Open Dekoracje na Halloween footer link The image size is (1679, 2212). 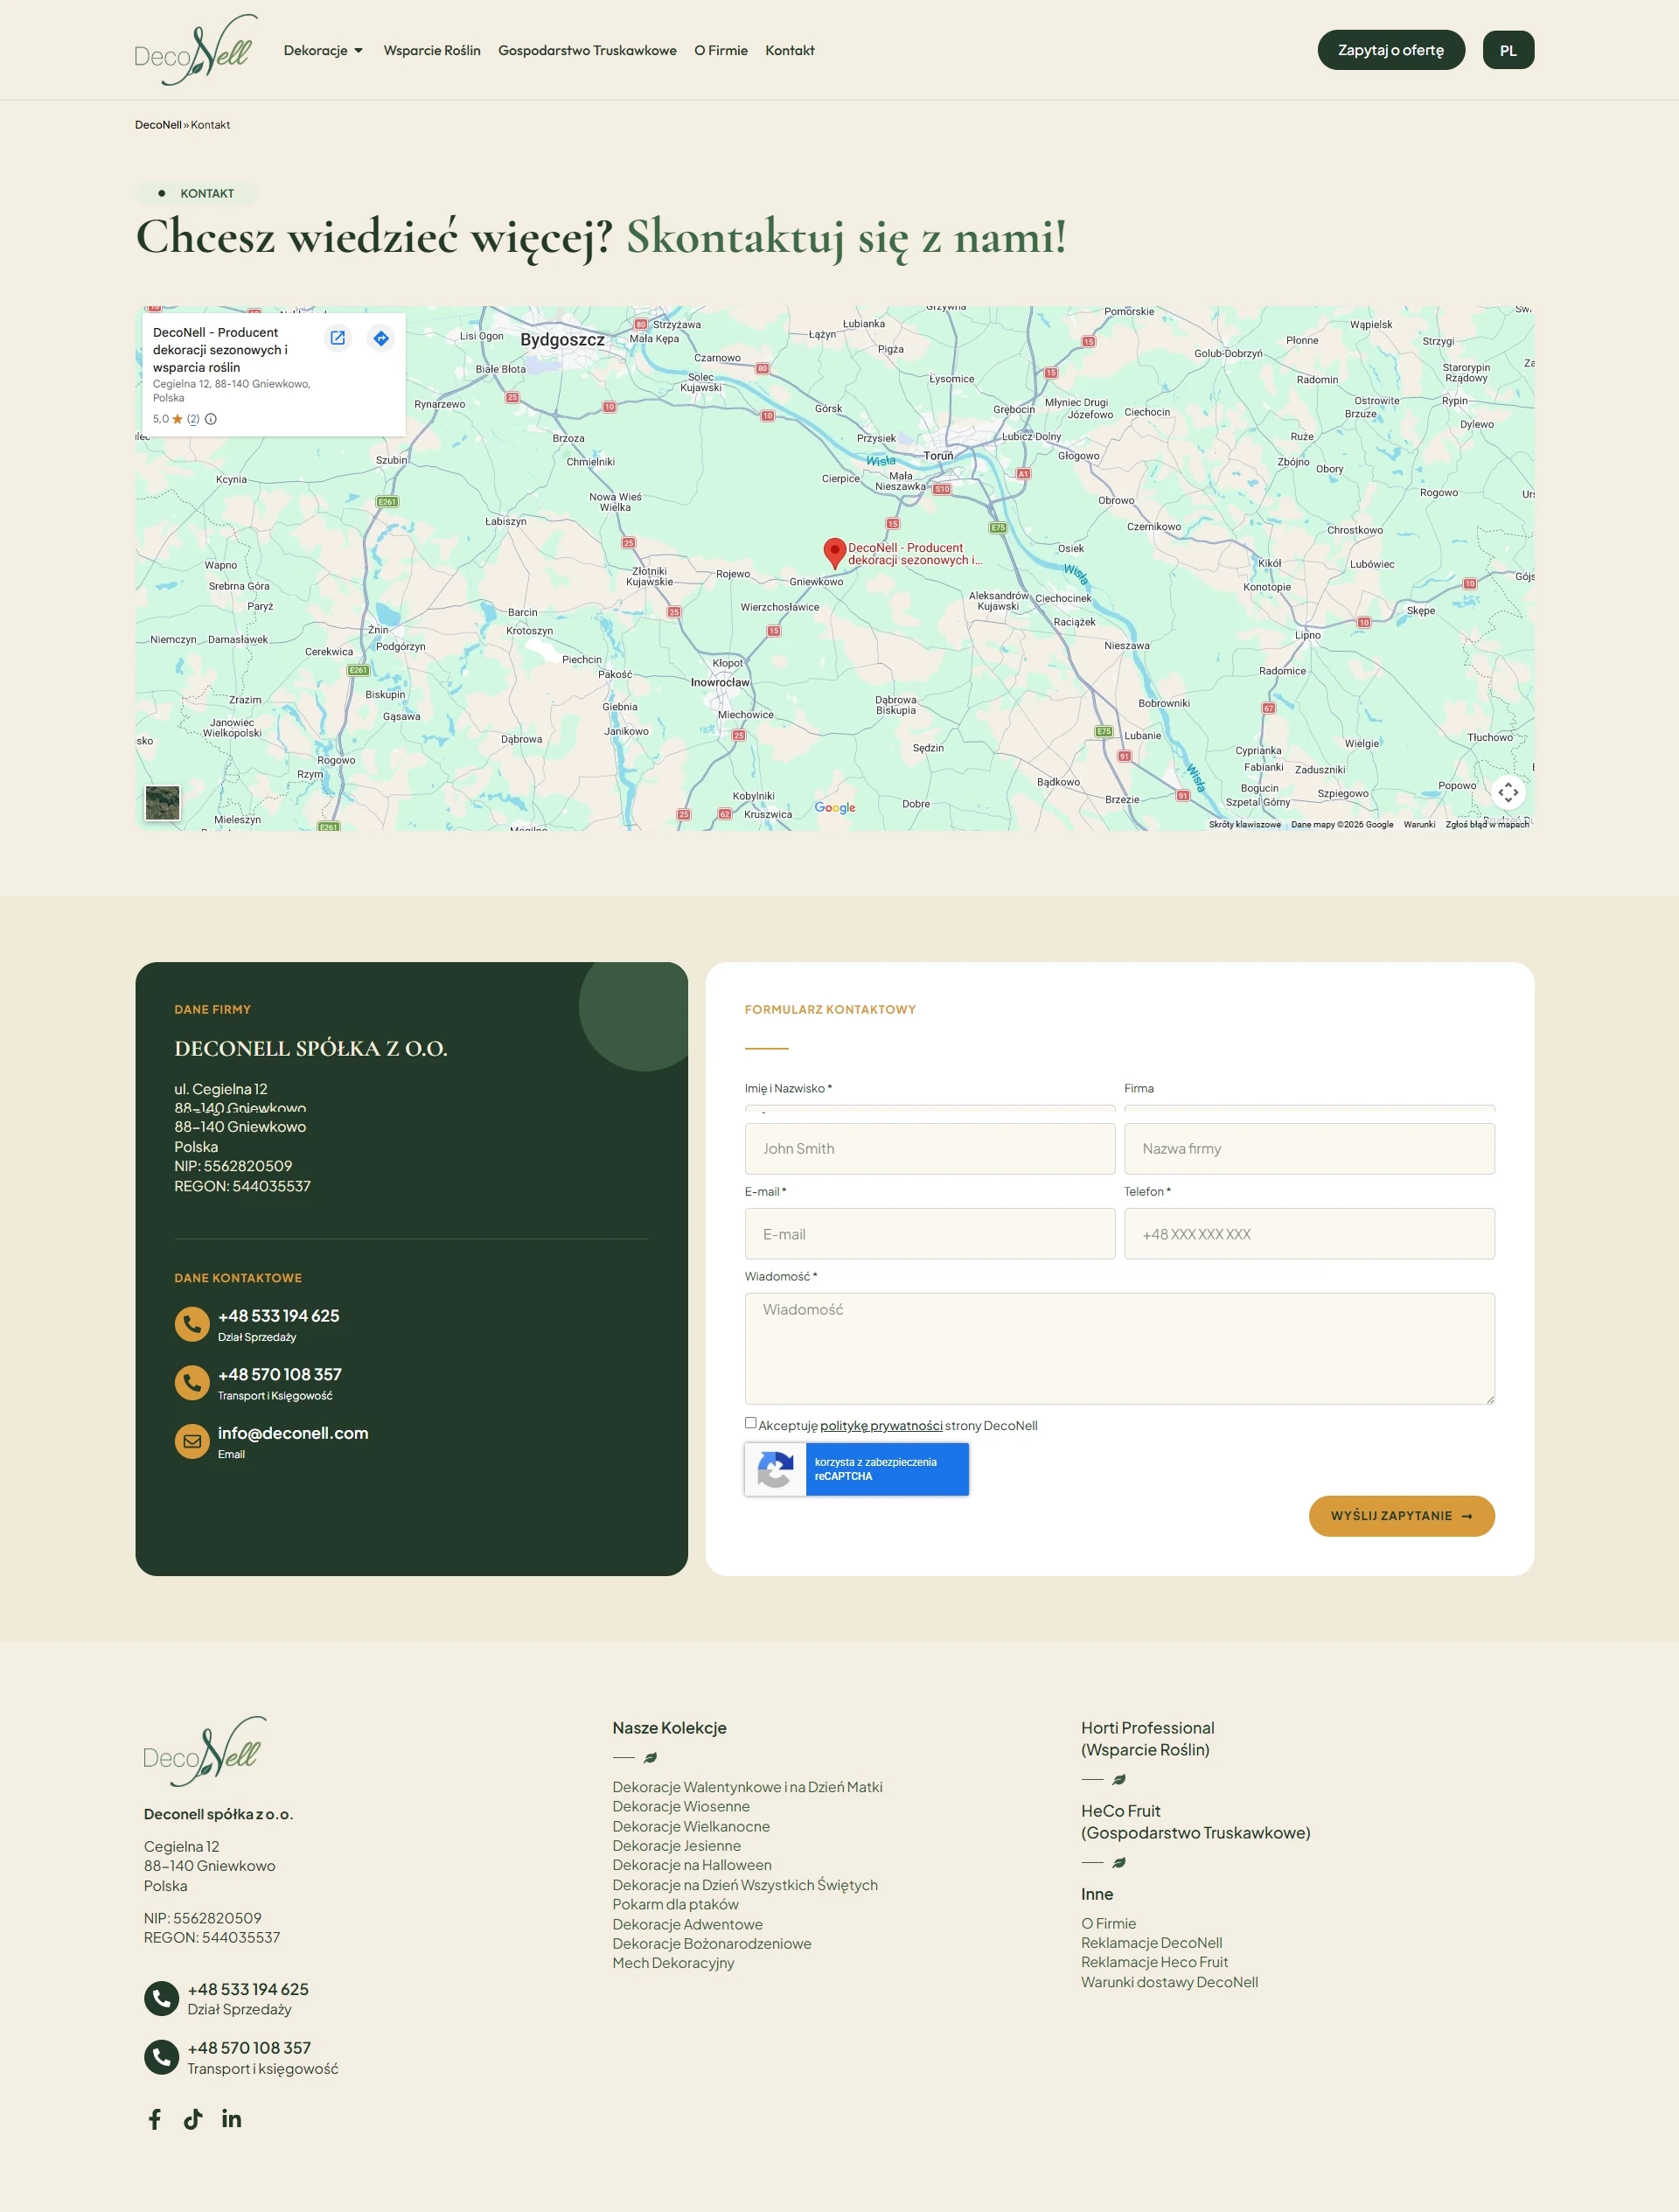point(692,1865)
